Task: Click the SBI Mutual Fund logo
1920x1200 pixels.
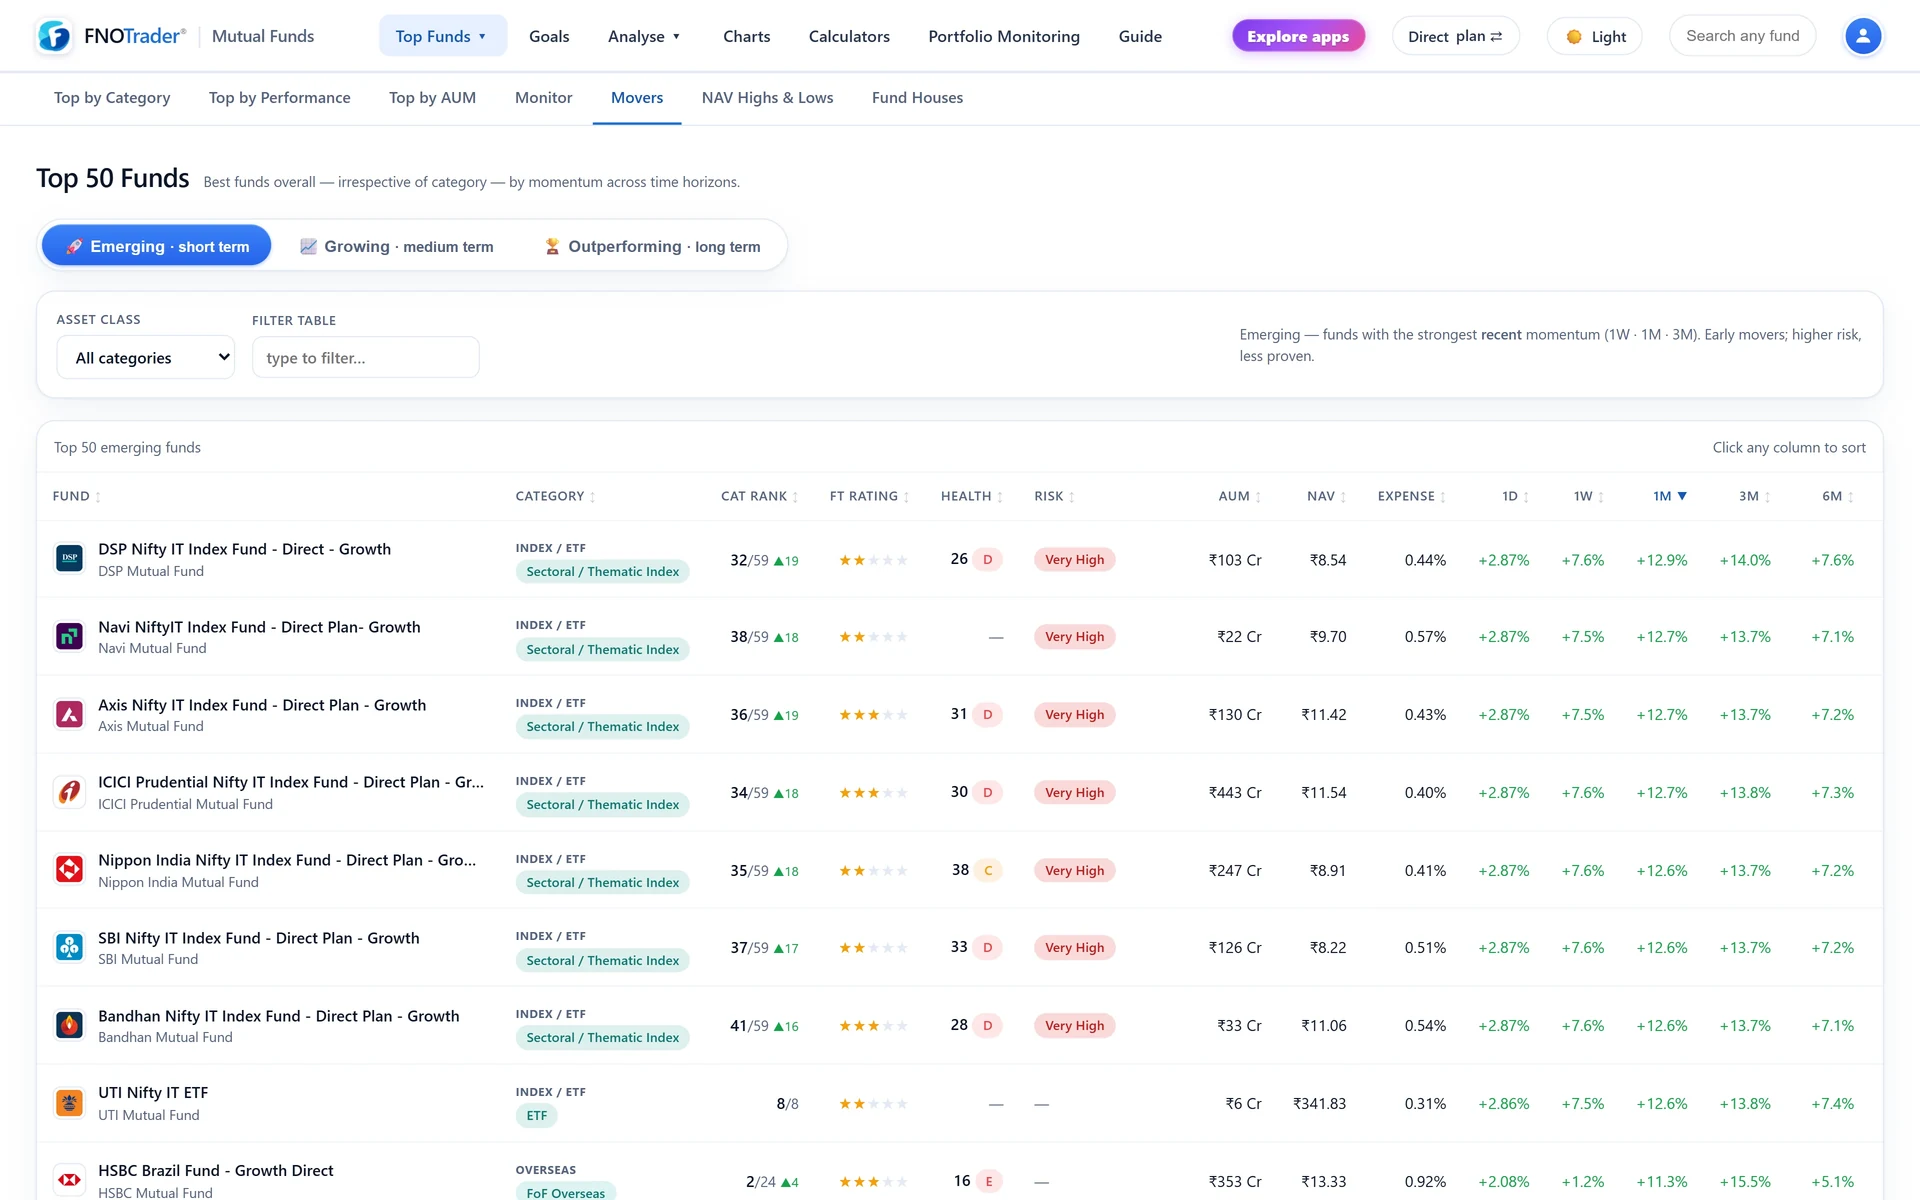Action: pyautogui.click(x=69, y=947)
